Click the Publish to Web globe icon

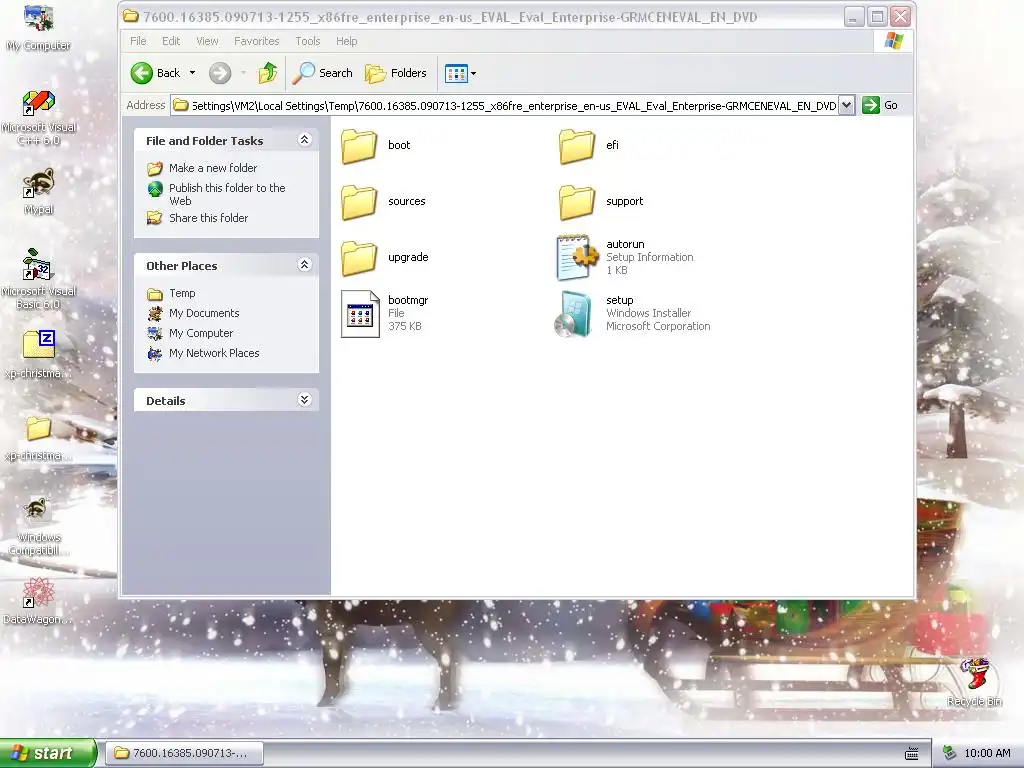click(155, 189)
